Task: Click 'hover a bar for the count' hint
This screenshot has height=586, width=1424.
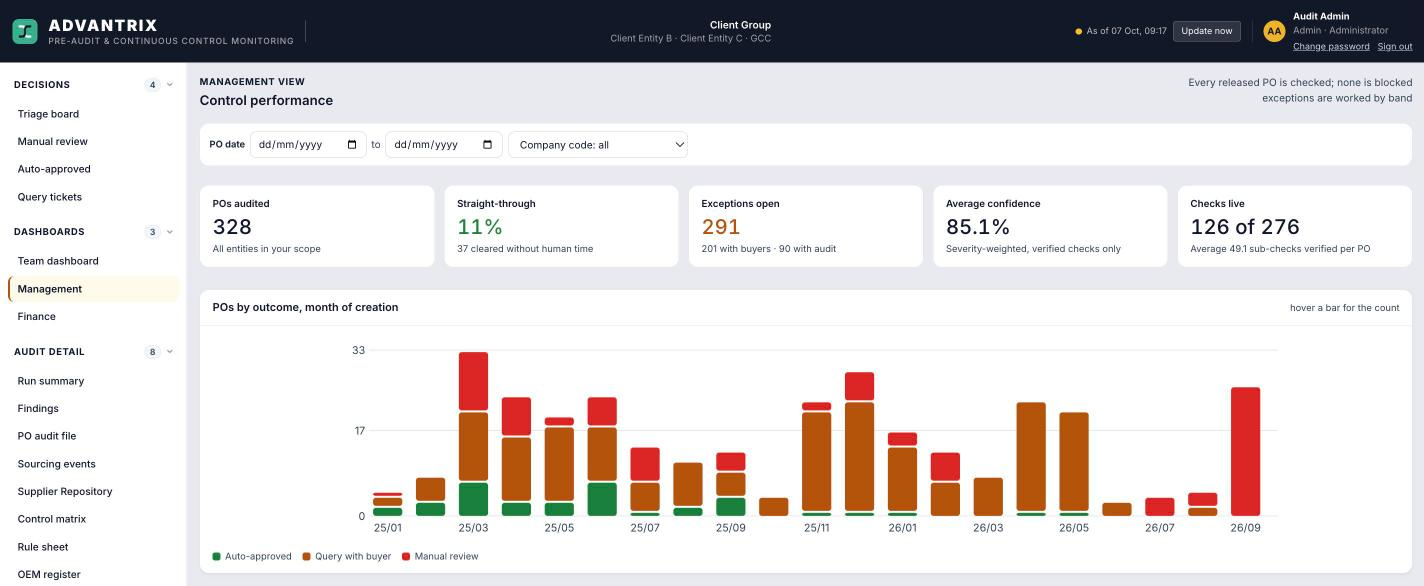Action: coord(1344,308)
